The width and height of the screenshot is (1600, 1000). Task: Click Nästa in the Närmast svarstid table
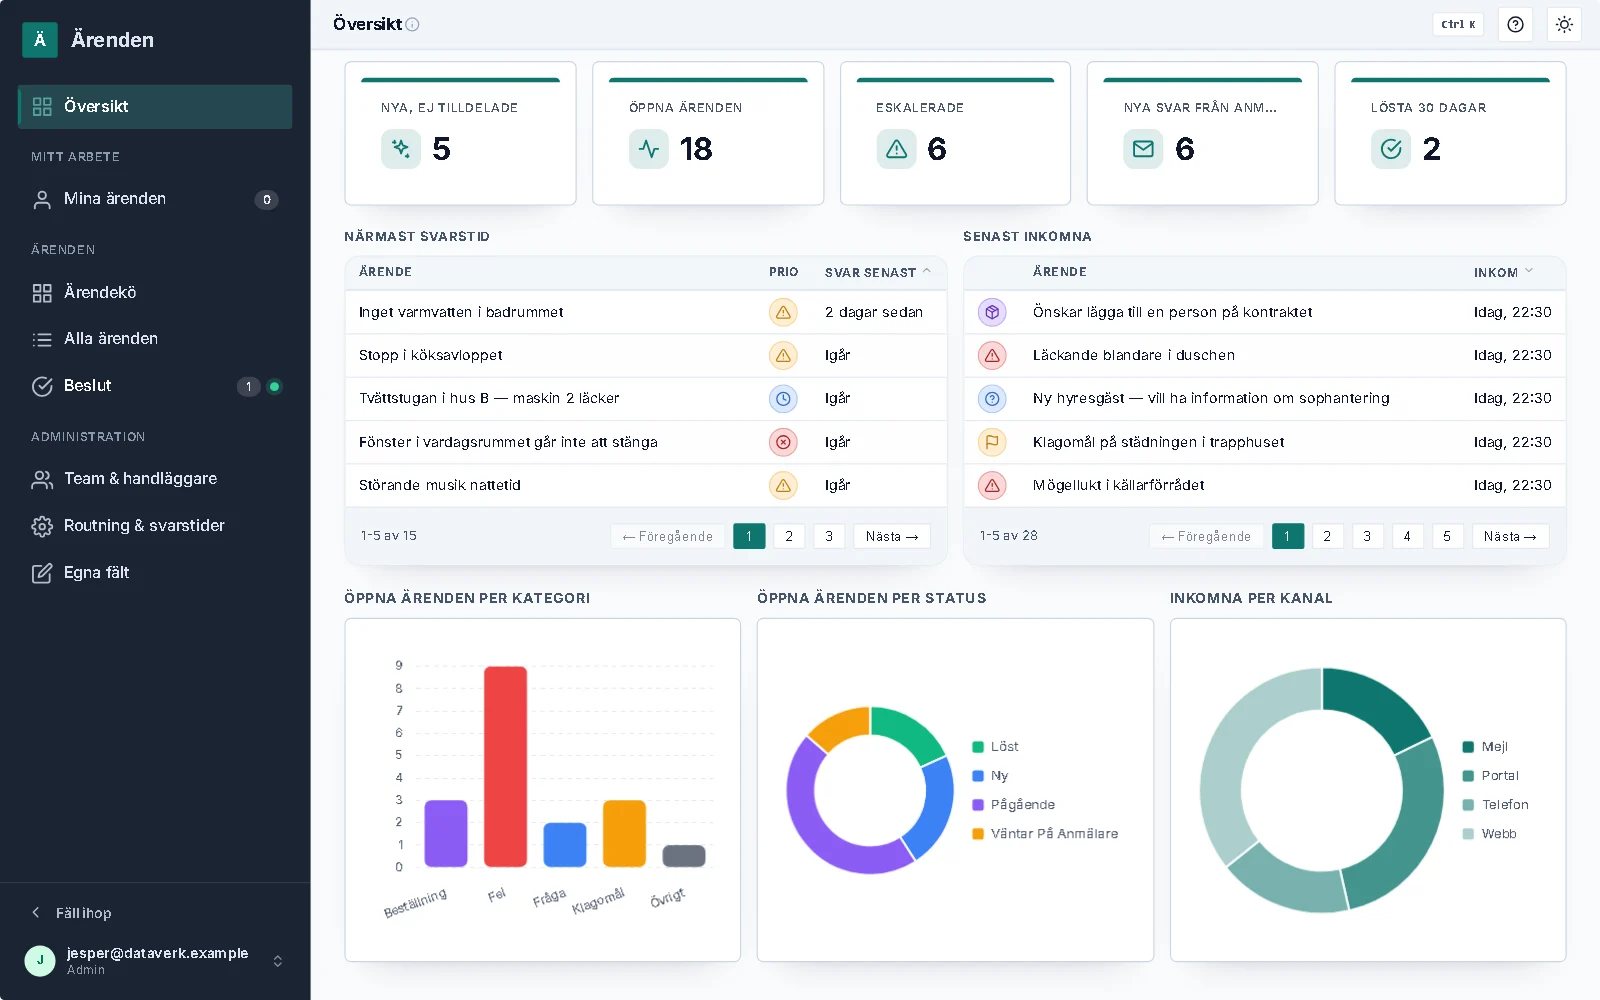click(x=892, y=536)
